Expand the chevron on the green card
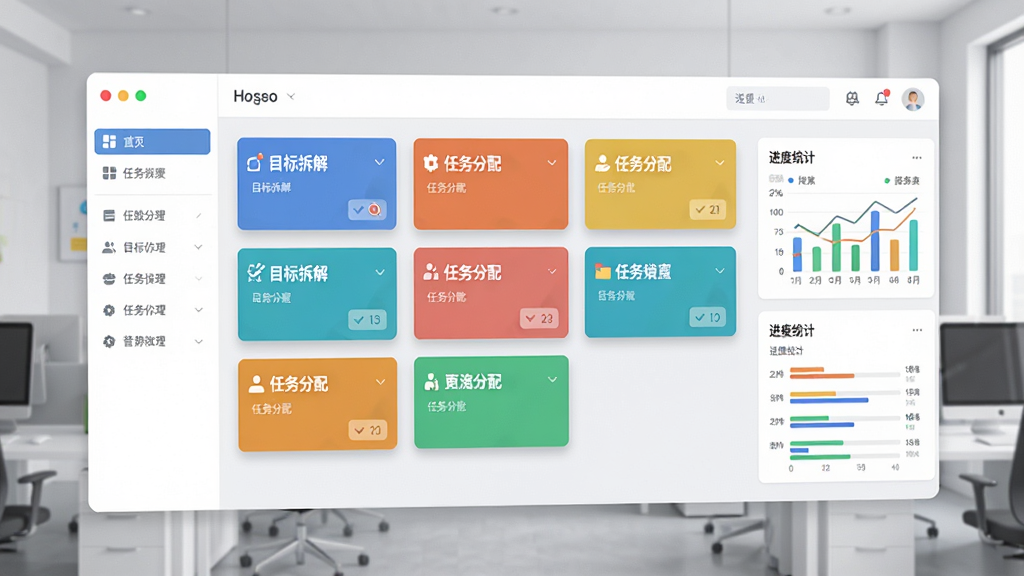 pos(552,379)
